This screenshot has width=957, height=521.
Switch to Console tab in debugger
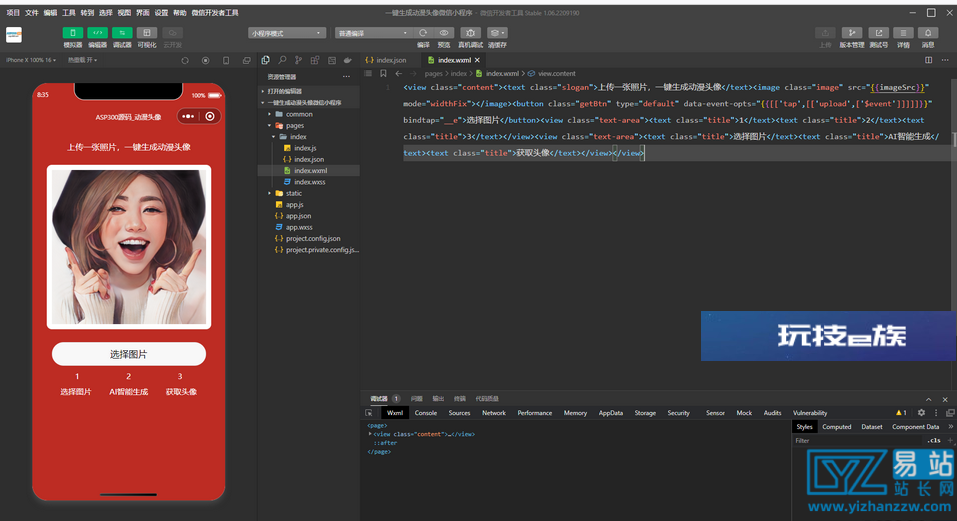[x=425, y=413]
